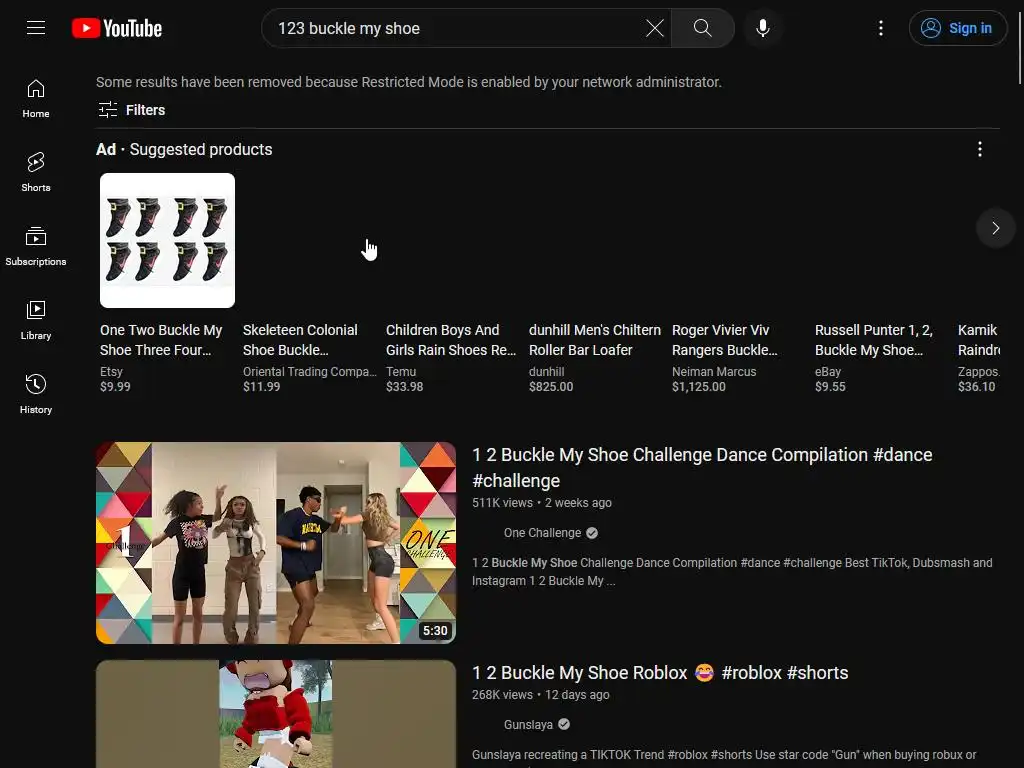Click the Temu seller name
The height and width of the screenshot is (768, 1024).
click(401, 372)
